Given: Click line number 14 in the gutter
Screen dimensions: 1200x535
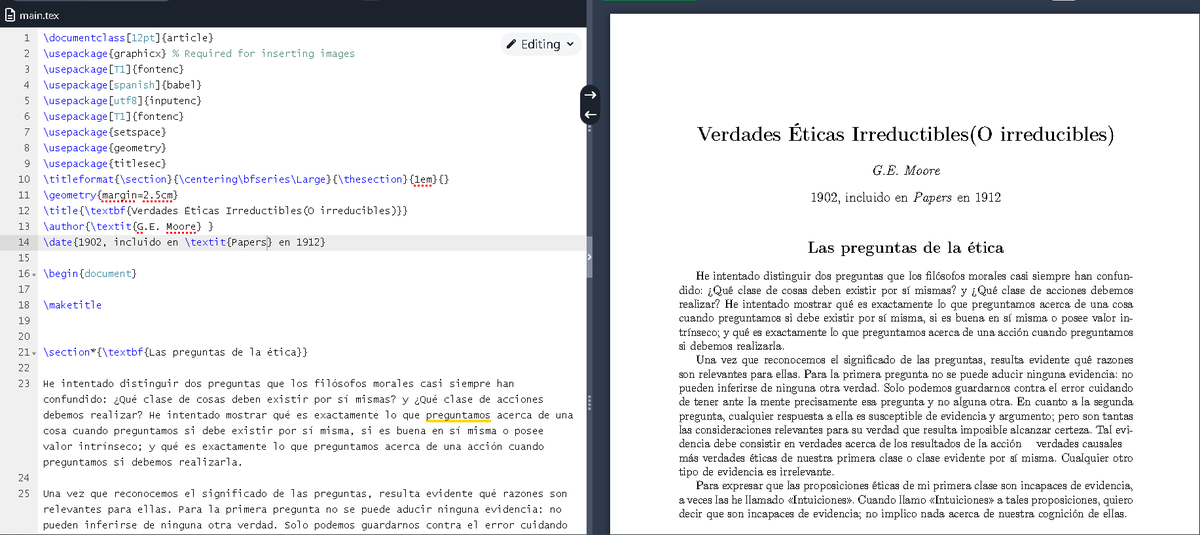Looking at the screenshot, I should tap(23, 243).
